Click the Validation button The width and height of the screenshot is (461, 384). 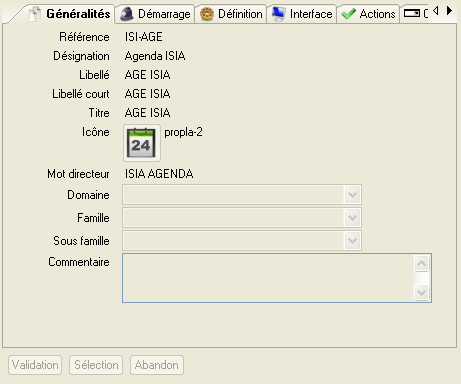(35, 365)
